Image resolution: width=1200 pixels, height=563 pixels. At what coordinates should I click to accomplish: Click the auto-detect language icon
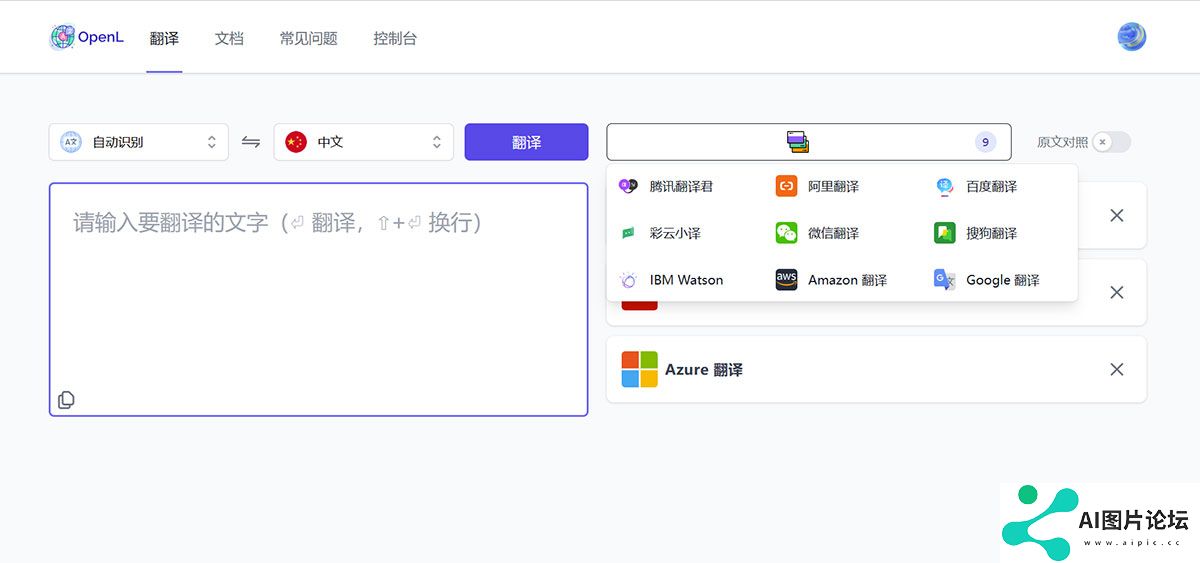[x=71, y=142]
